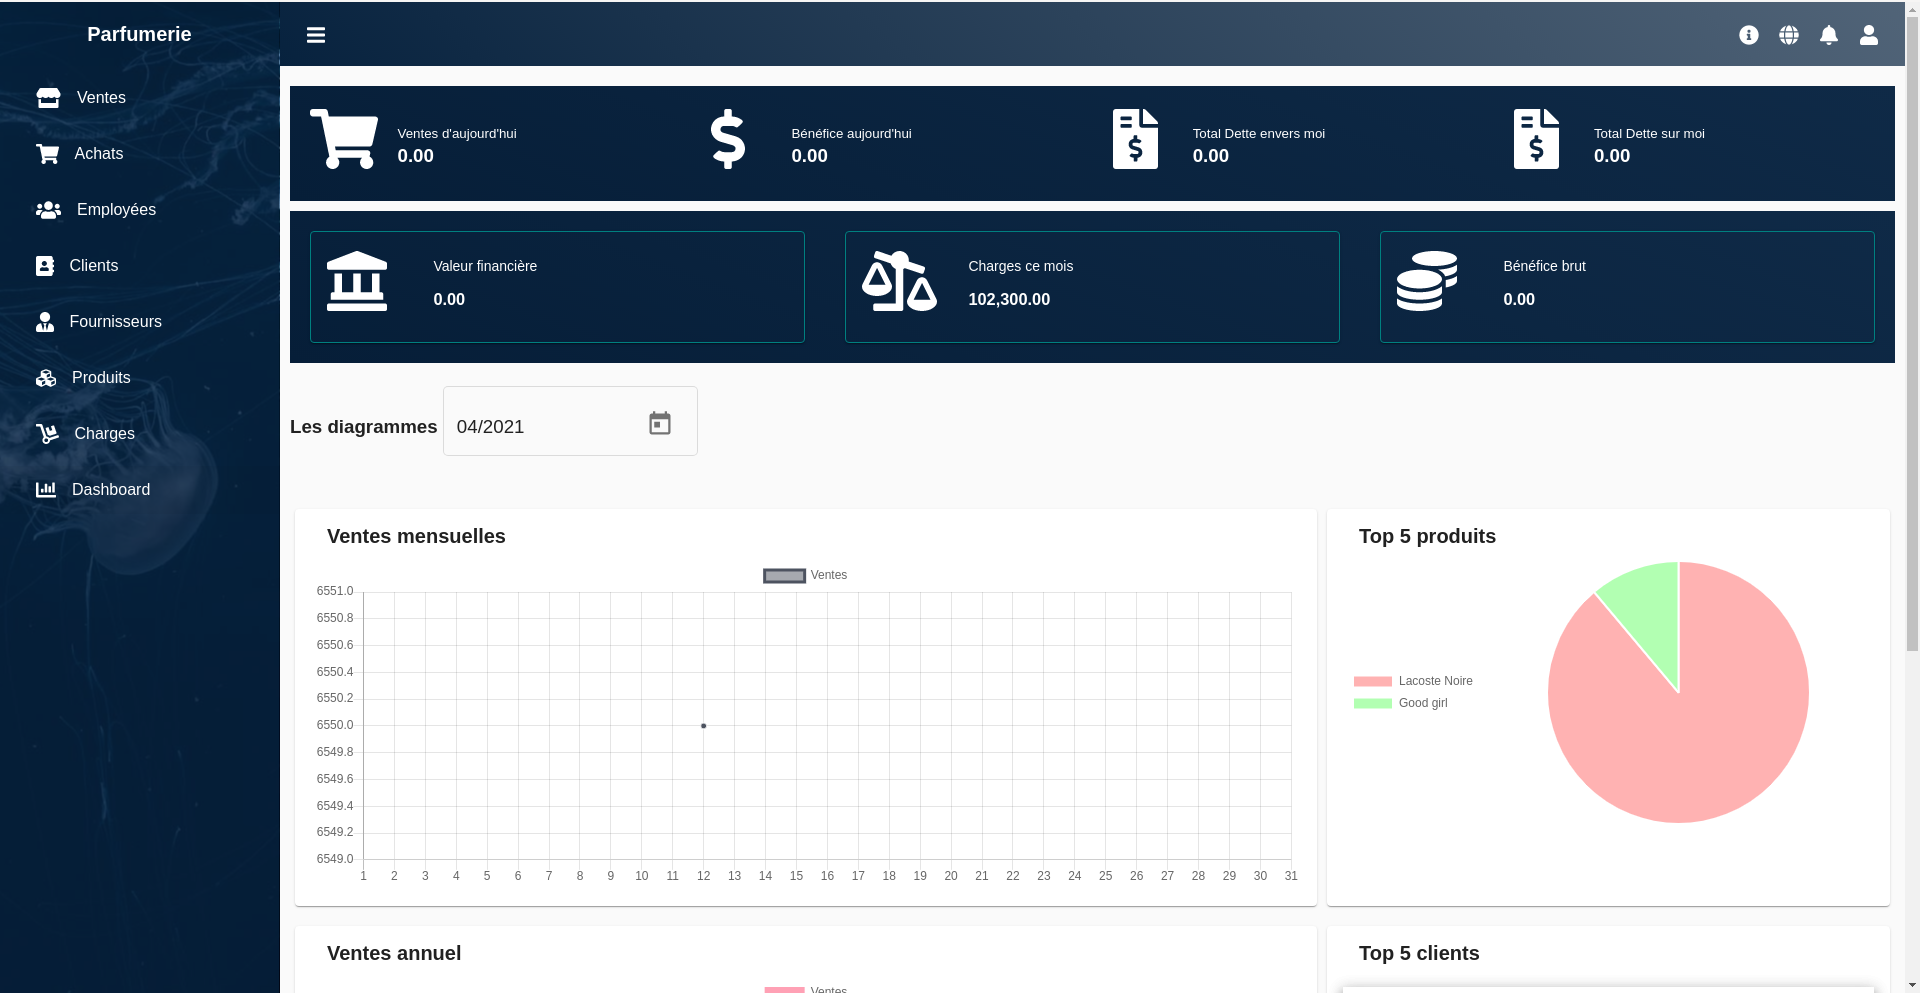Open the Dashboard menu entry
1920x993 pixels.
pos(111,489)
